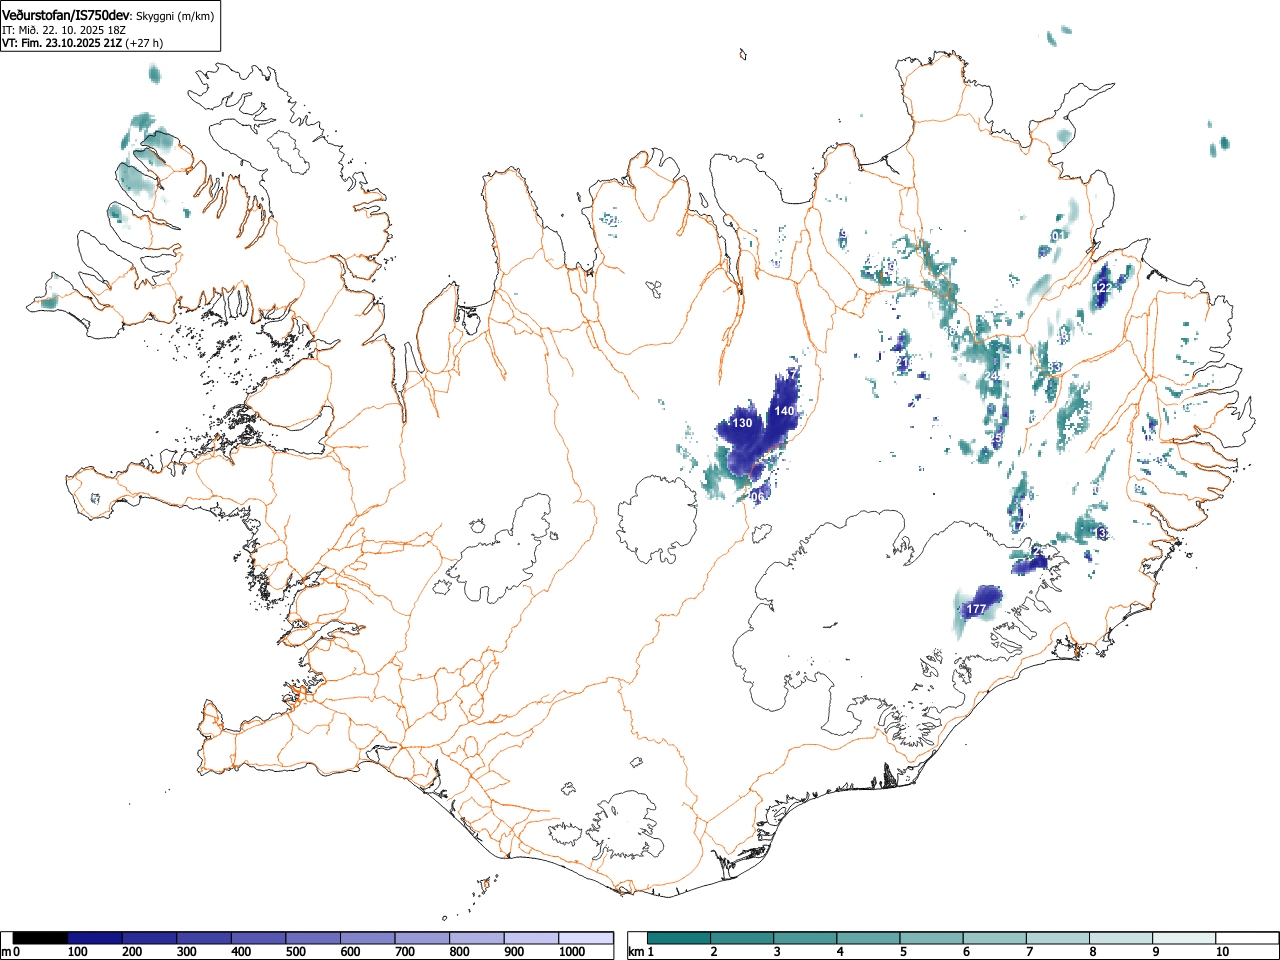Select the 2–3 km teal swatch
Screen dimensions: 1280x960
743,938
